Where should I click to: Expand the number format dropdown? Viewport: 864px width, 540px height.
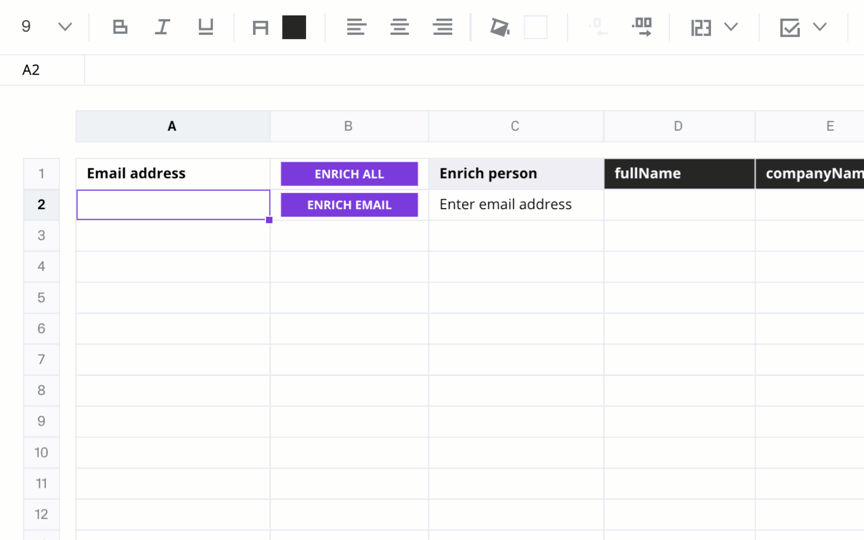tap(731, 26)
